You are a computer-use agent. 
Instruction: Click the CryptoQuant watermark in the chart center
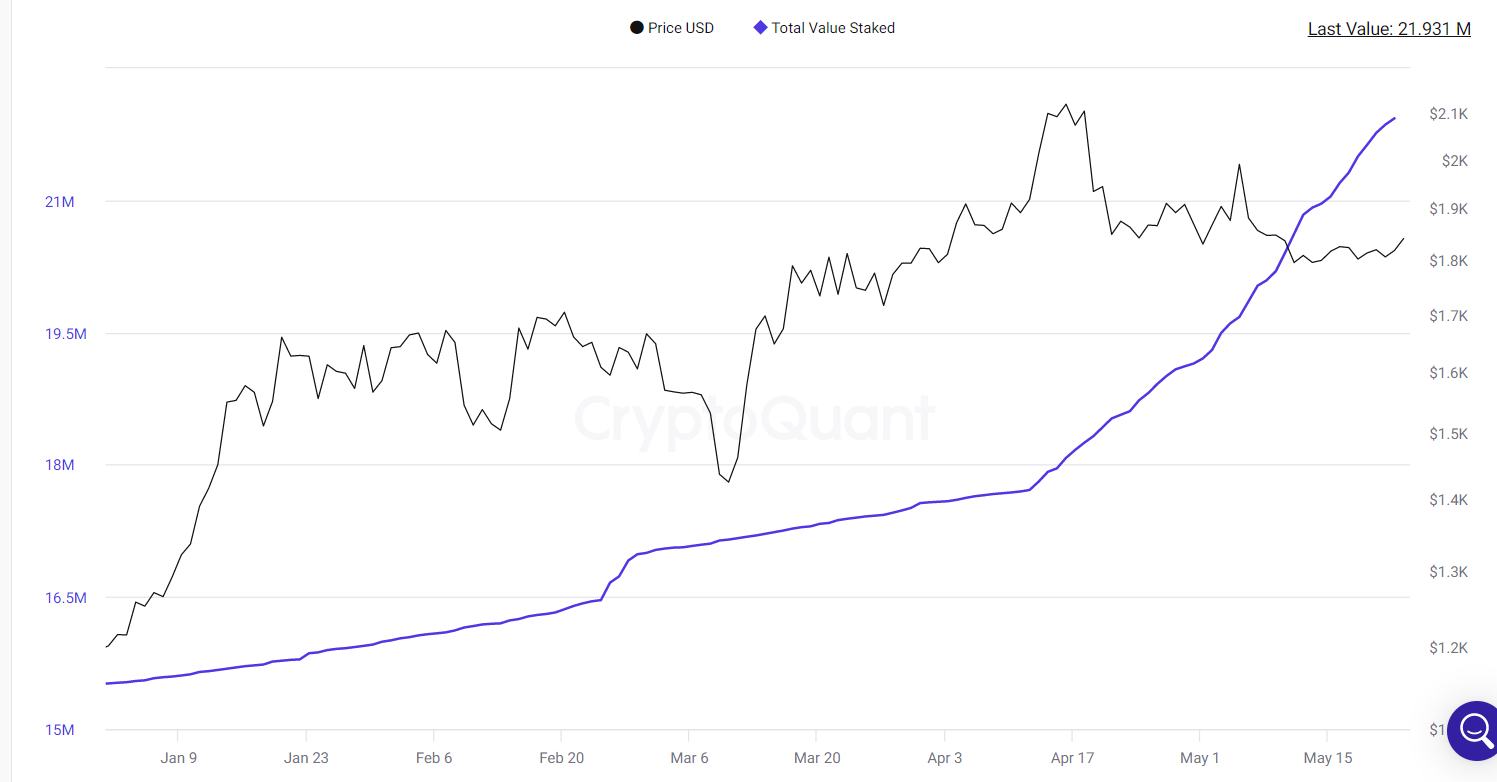755,418
